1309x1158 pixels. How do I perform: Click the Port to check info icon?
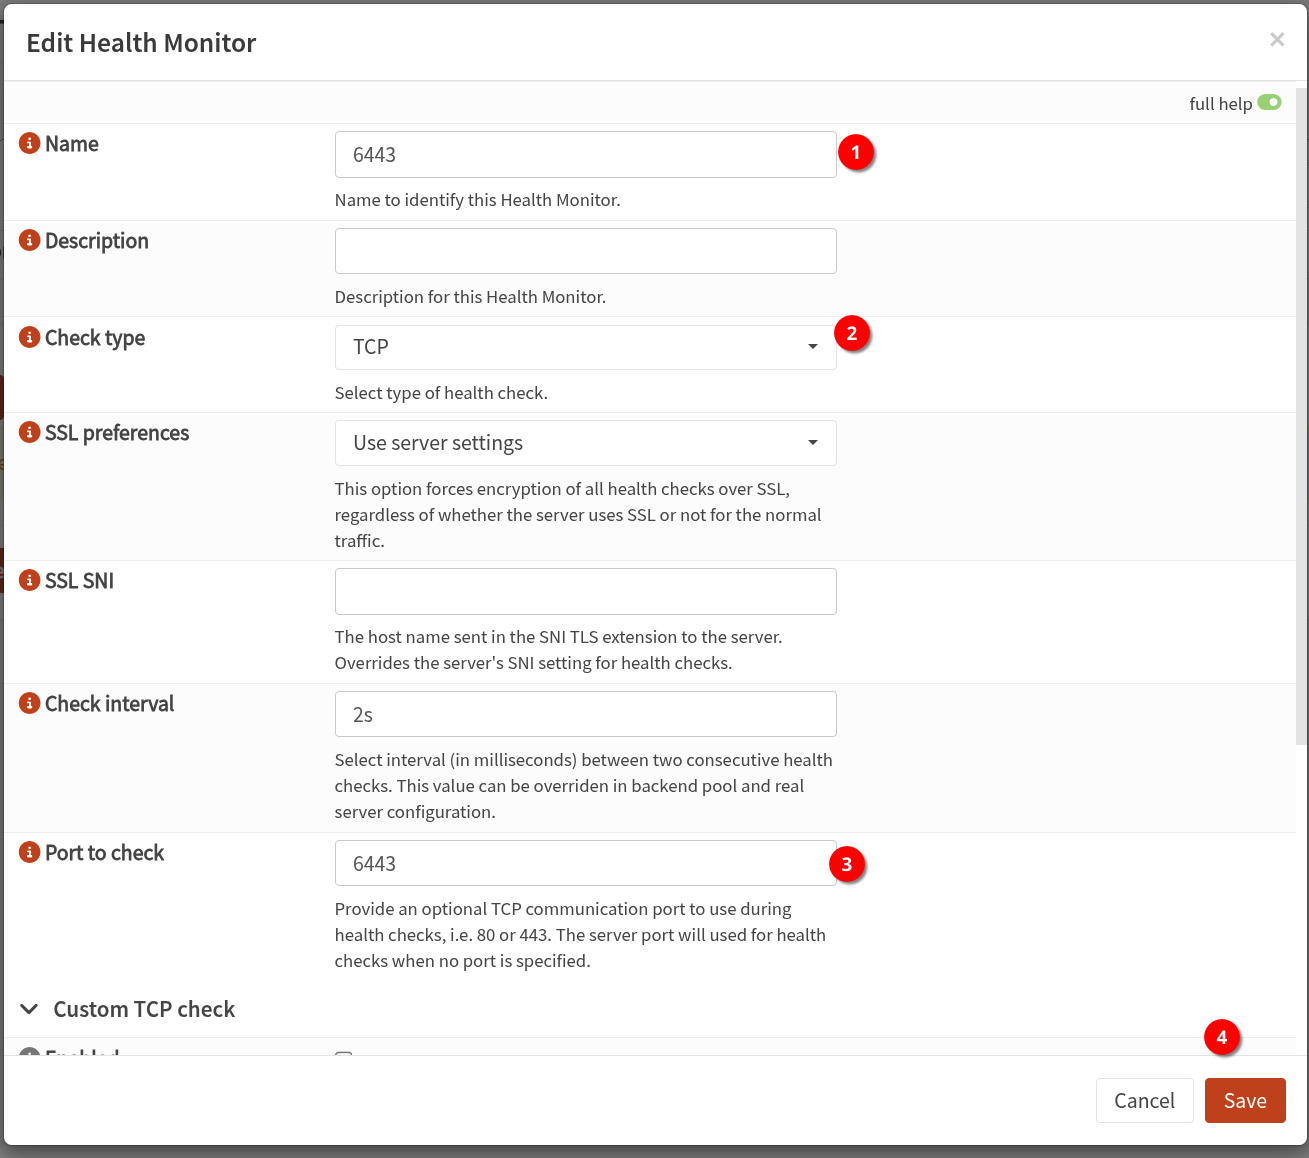[30, 853]
